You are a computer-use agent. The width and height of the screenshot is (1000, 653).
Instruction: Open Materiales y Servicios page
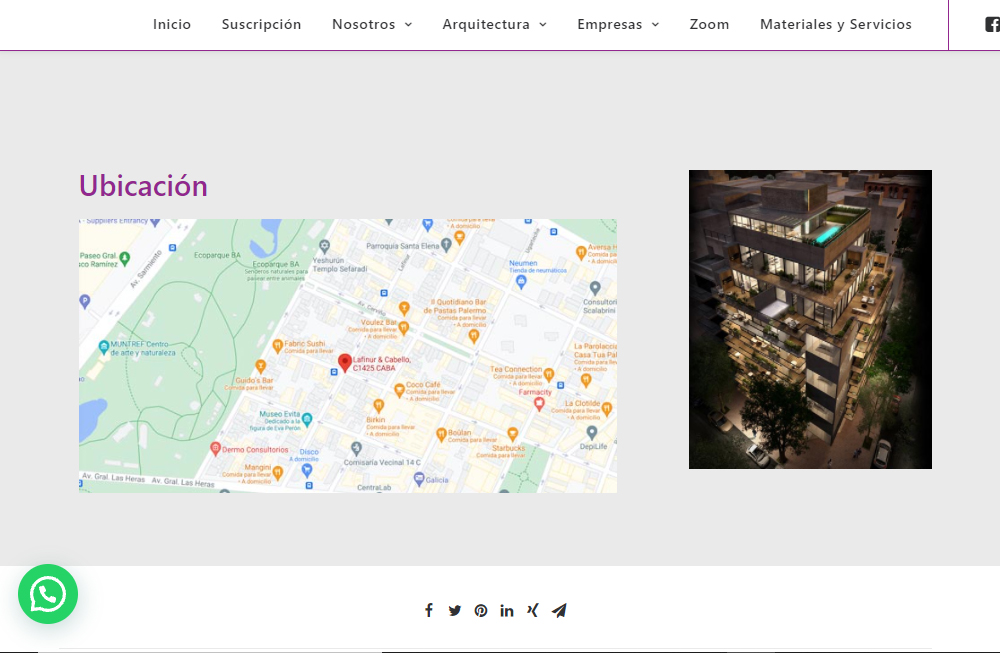tap(835, 24)
